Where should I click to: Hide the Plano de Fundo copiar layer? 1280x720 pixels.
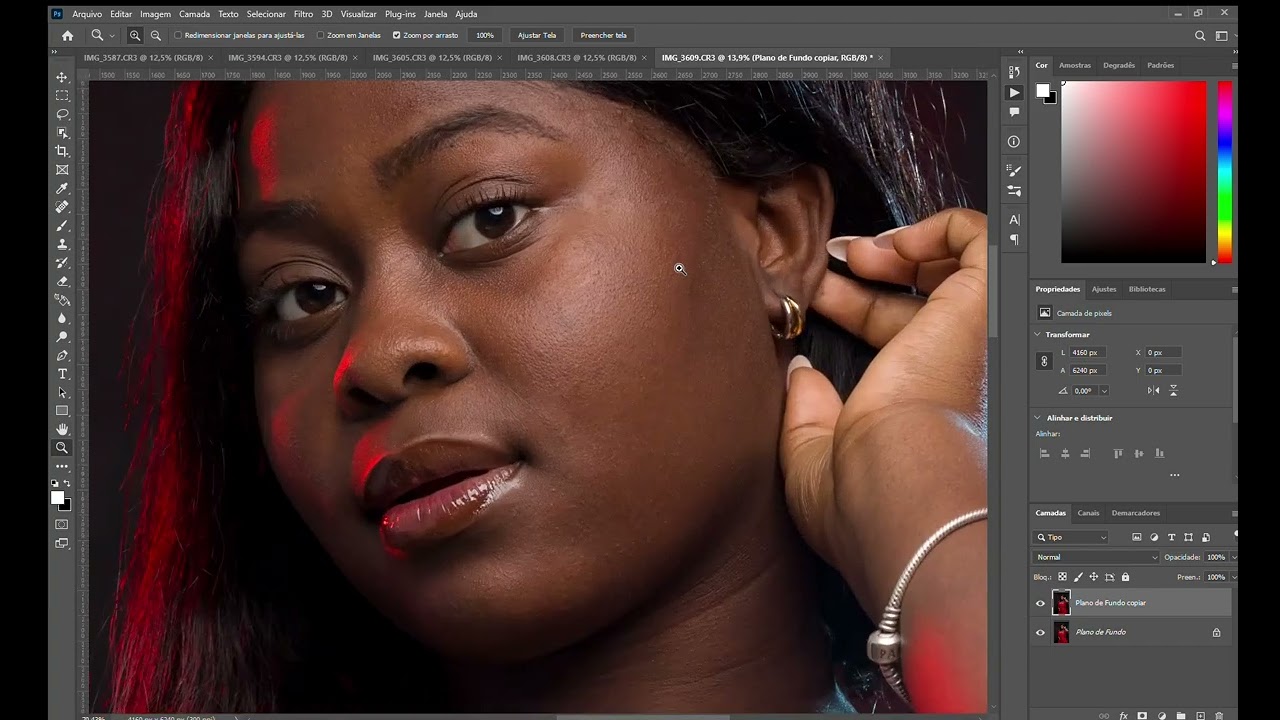[1040, 603]
